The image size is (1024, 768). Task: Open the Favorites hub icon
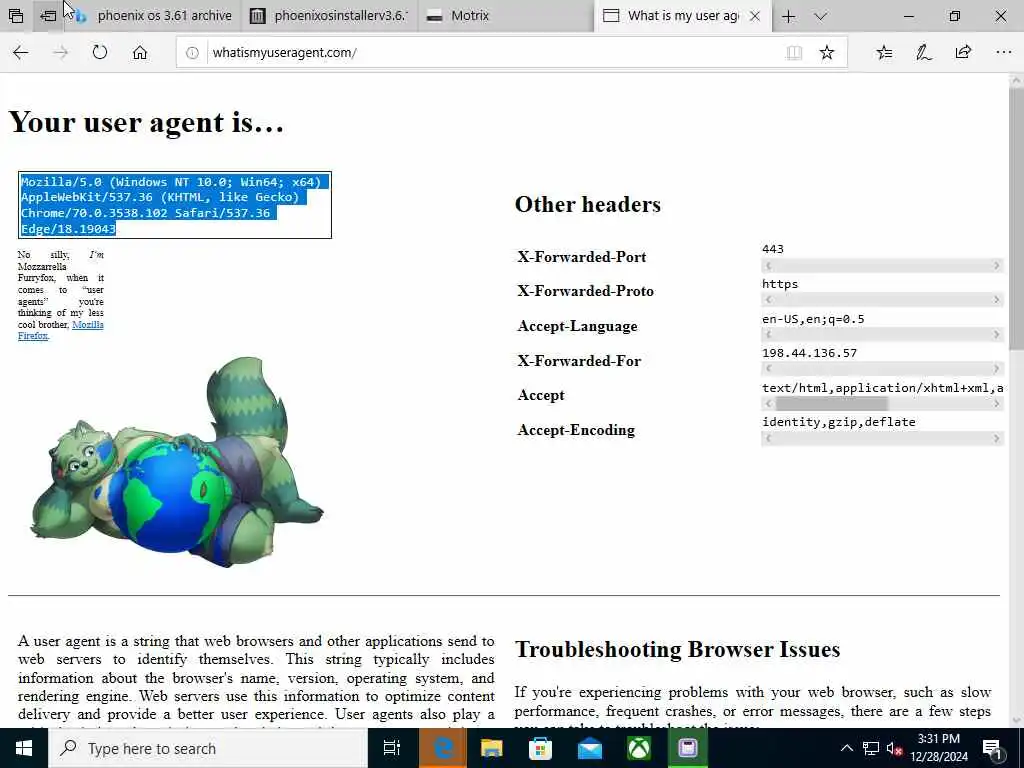[884, 52]
